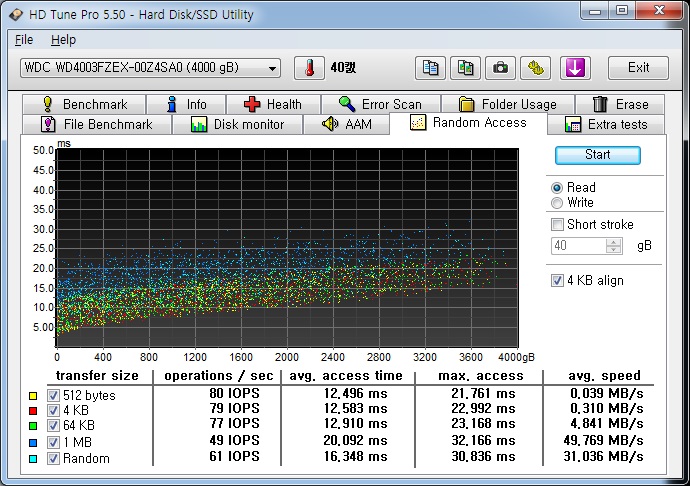Open the Help menu
This screenshot has width=690, height=486.
(63, 40)
